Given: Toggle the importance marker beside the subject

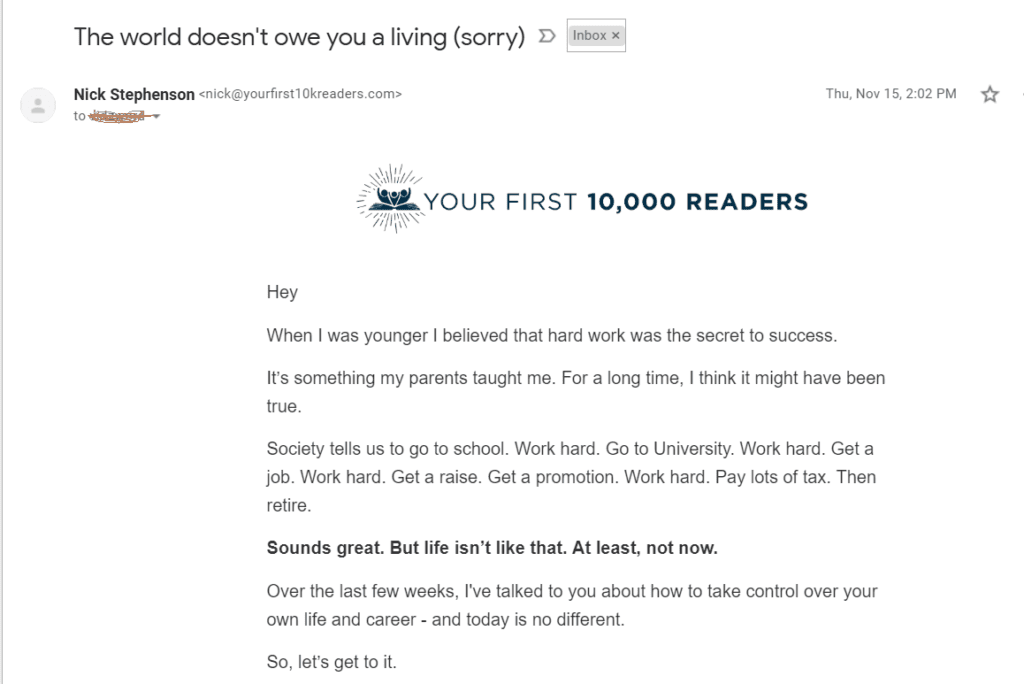Looking at the screenshot, I should [x=547, y=36].
